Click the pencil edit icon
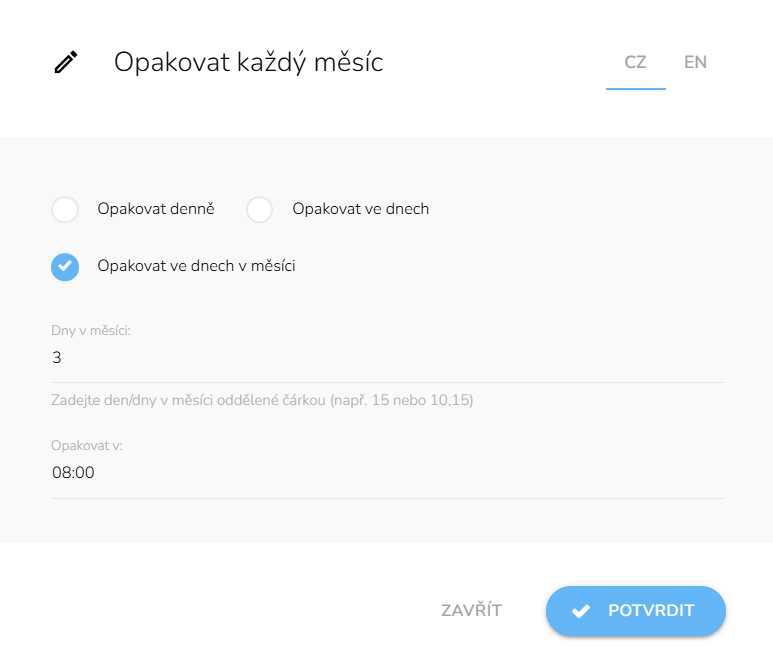Image resolution: width=773 pixels, height=670 pixels. tap(65, 63)
